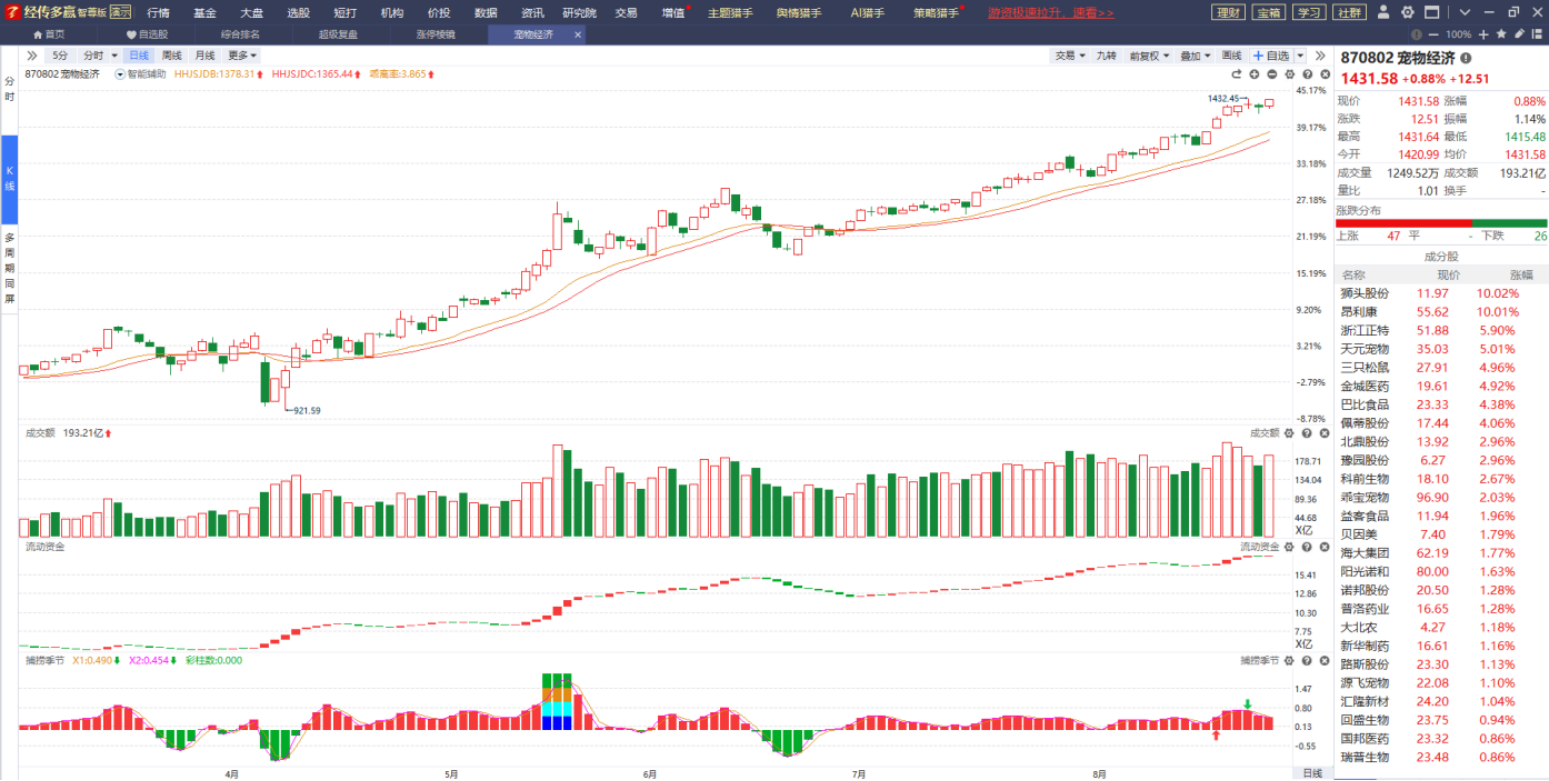Open the 研究院 menu

579,13
